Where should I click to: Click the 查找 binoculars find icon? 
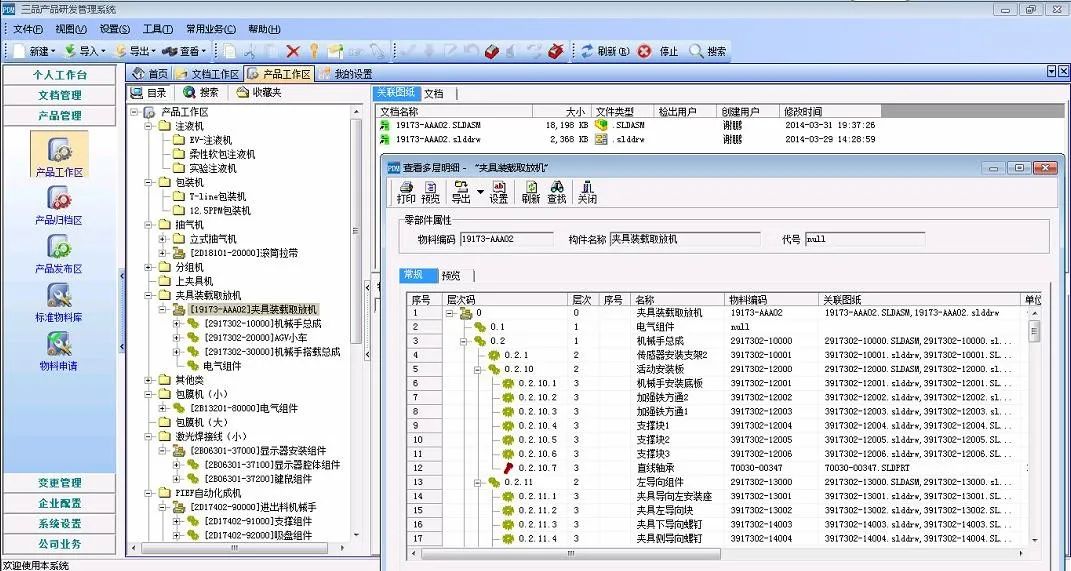tap(557, 191)
